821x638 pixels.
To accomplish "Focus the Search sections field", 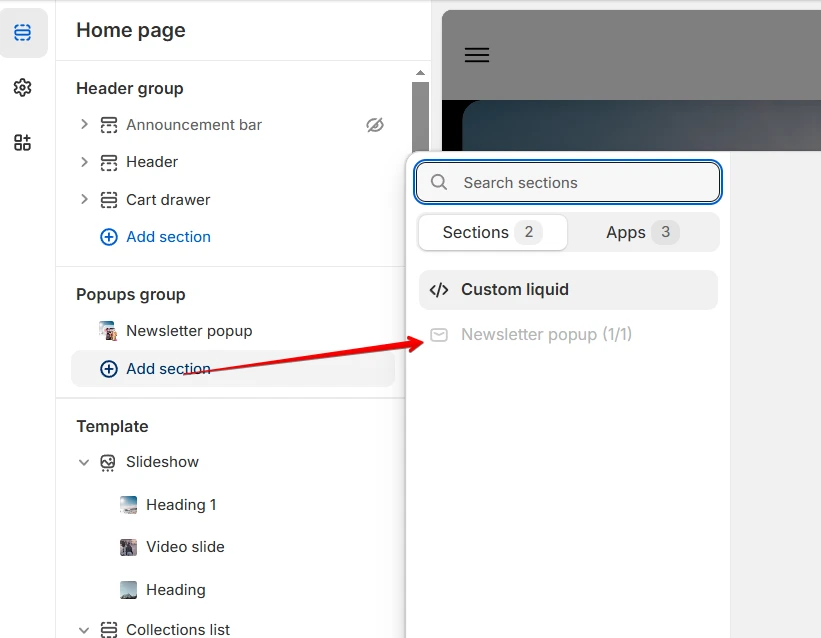I will pyautogui.click(x=568, y=182).
